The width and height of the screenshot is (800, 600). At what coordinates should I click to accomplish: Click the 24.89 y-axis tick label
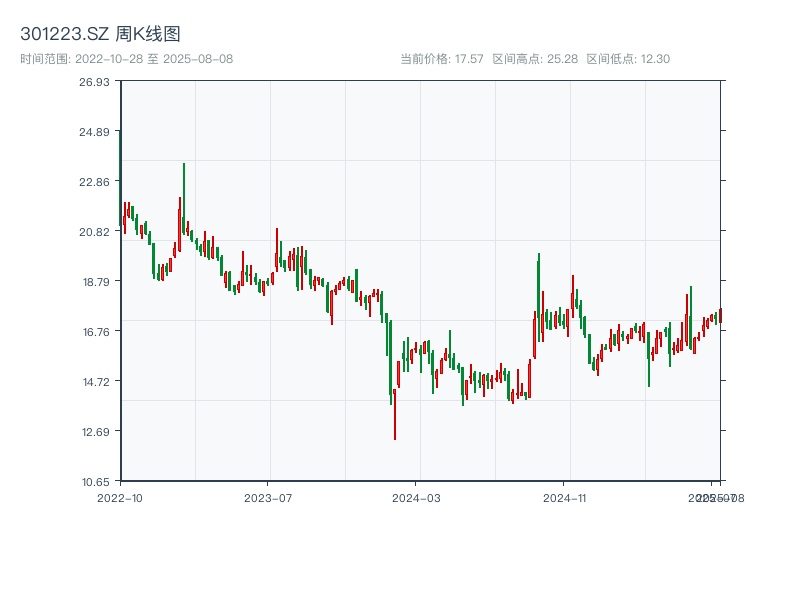[x=95, y=132]
